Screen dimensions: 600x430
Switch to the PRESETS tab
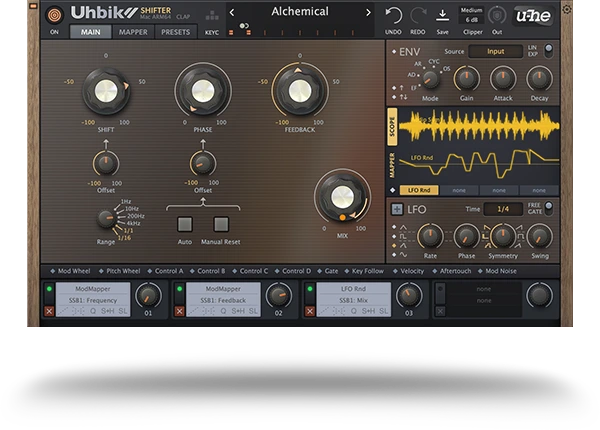(175, 32)
